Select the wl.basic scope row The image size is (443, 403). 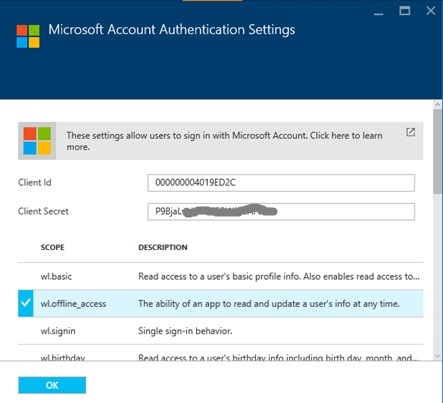[x=221, y=276]
